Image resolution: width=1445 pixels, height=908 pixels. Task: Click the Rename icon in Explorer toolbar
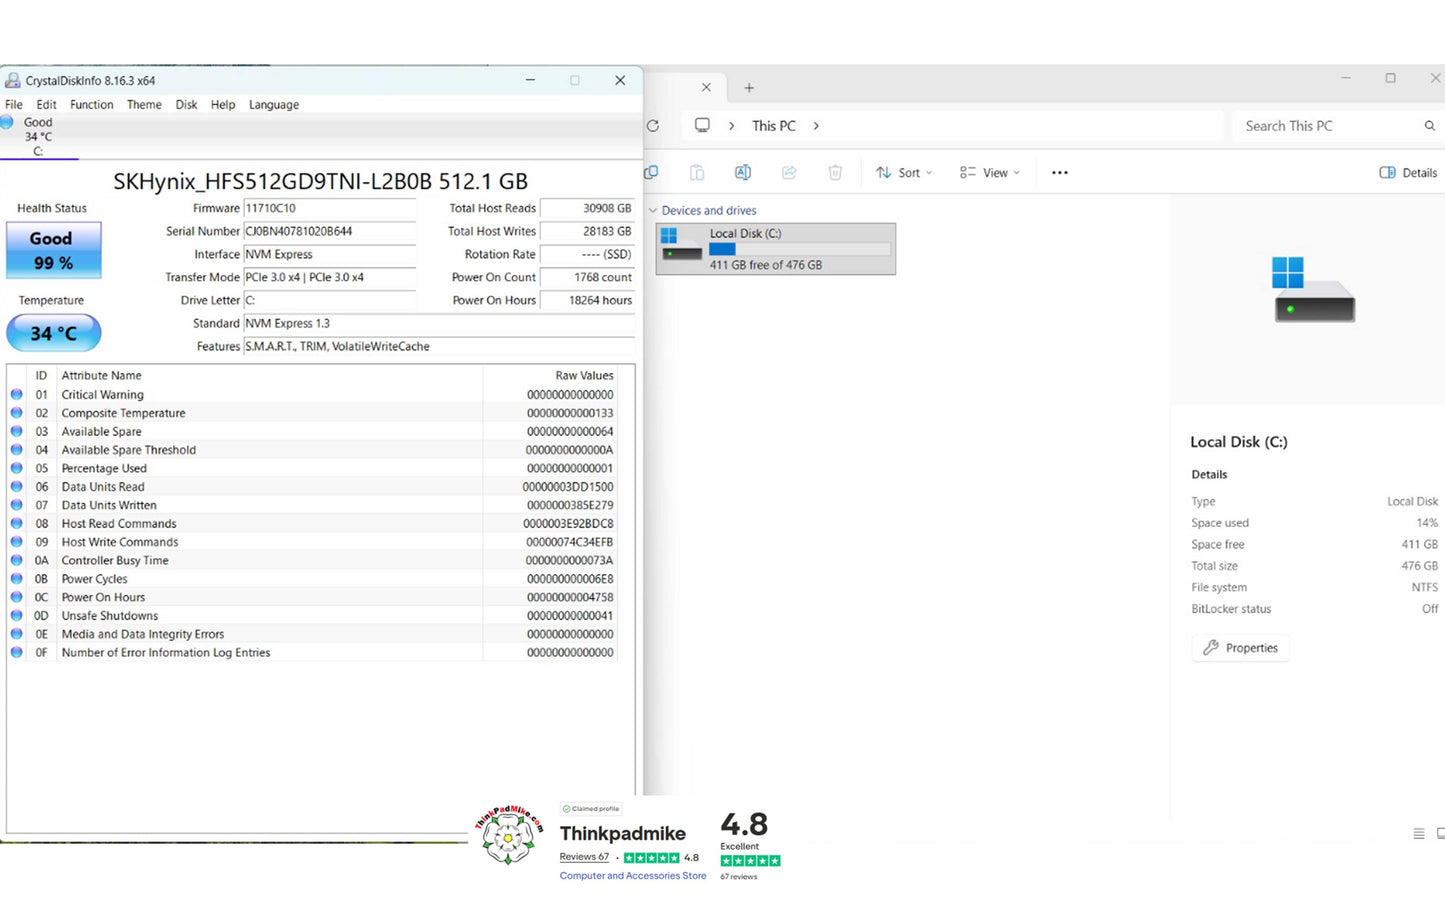[743, 173]
